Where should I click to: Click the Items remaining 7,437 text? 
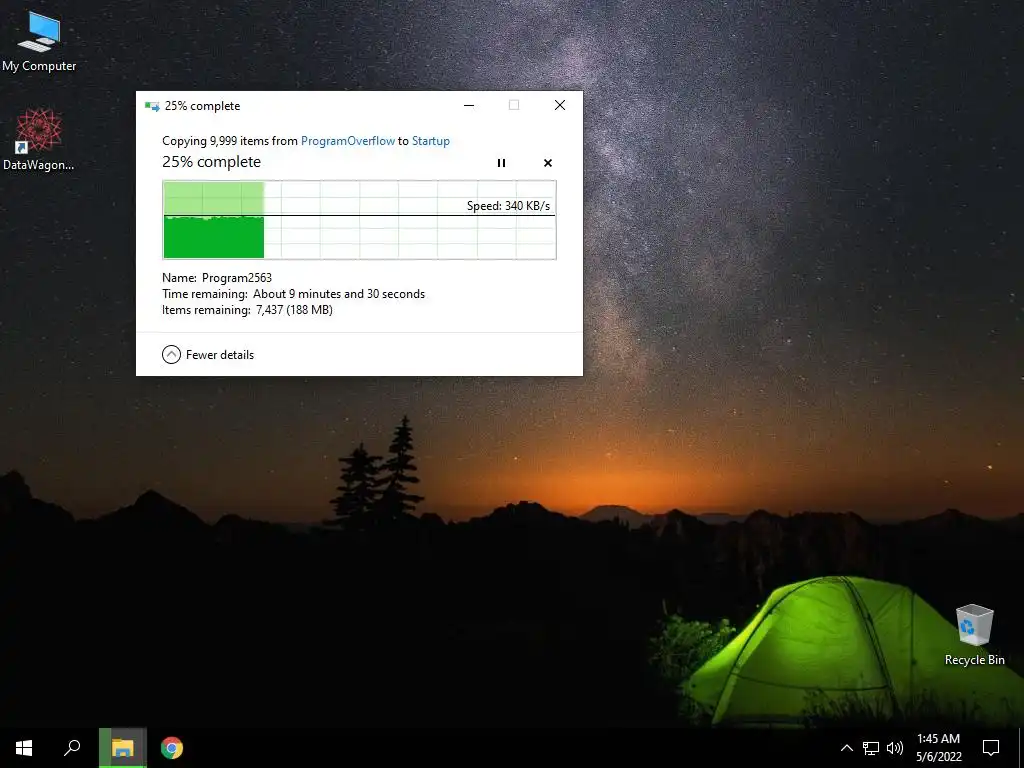coord(248,310)
